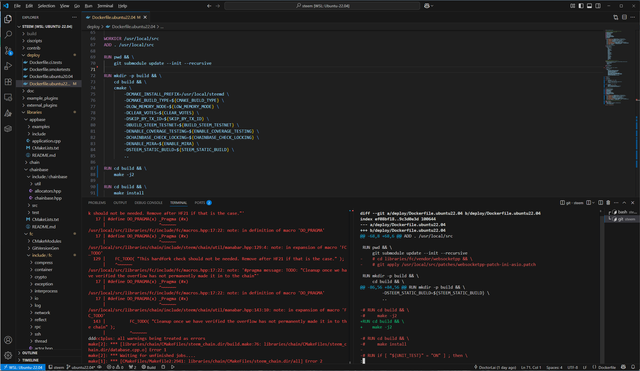Open Dockerfile.smoketests in Explorer
The height and width of the screenshot is (371, 640).
[49, 69]
